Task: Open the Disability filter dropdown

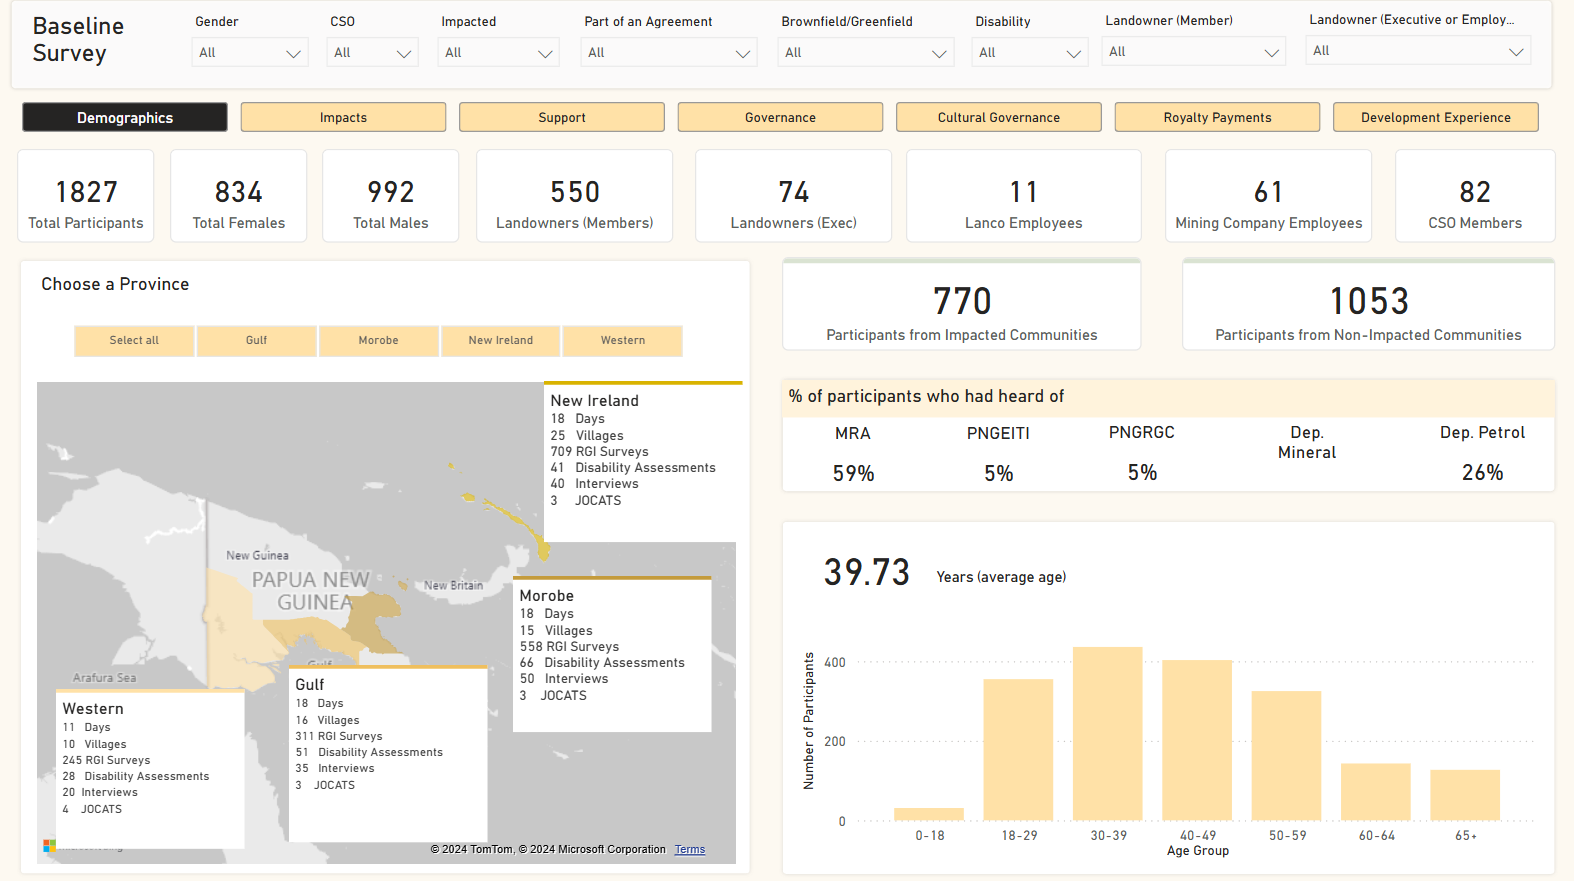Action: (x=1030, y=53)
